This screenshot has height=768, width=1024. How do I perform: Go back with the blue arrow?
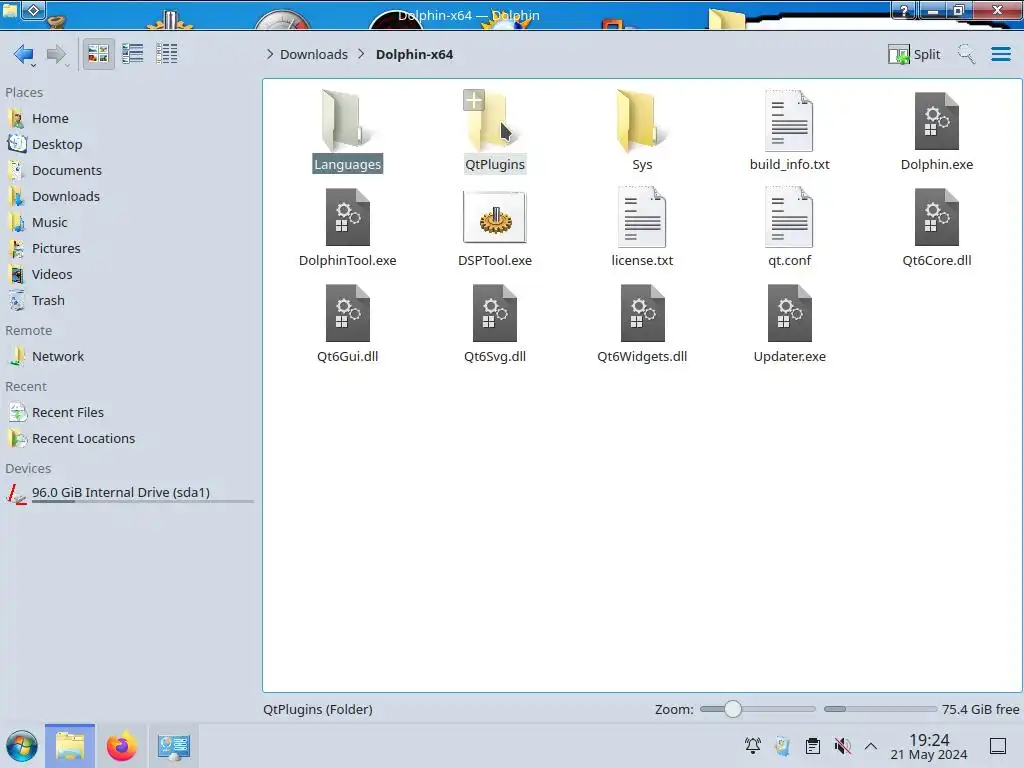tap(24, 54)
